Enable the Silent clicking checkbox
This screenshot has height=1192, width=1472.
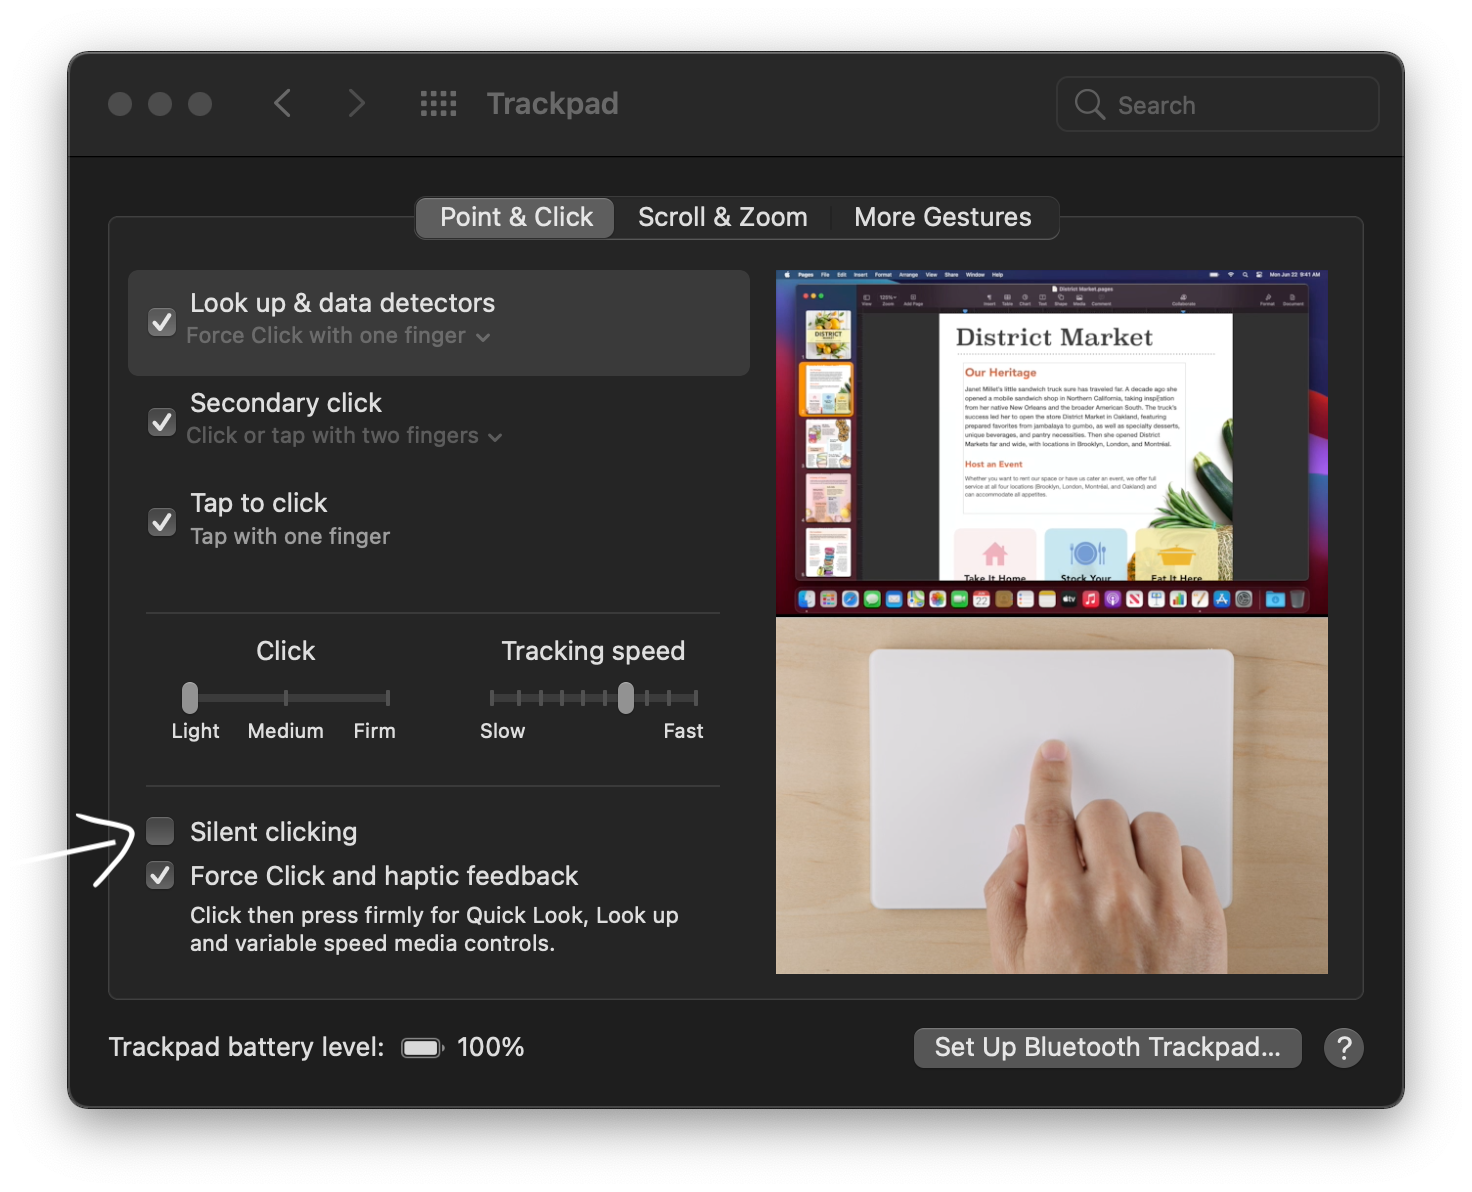click(x=160, y=831)
